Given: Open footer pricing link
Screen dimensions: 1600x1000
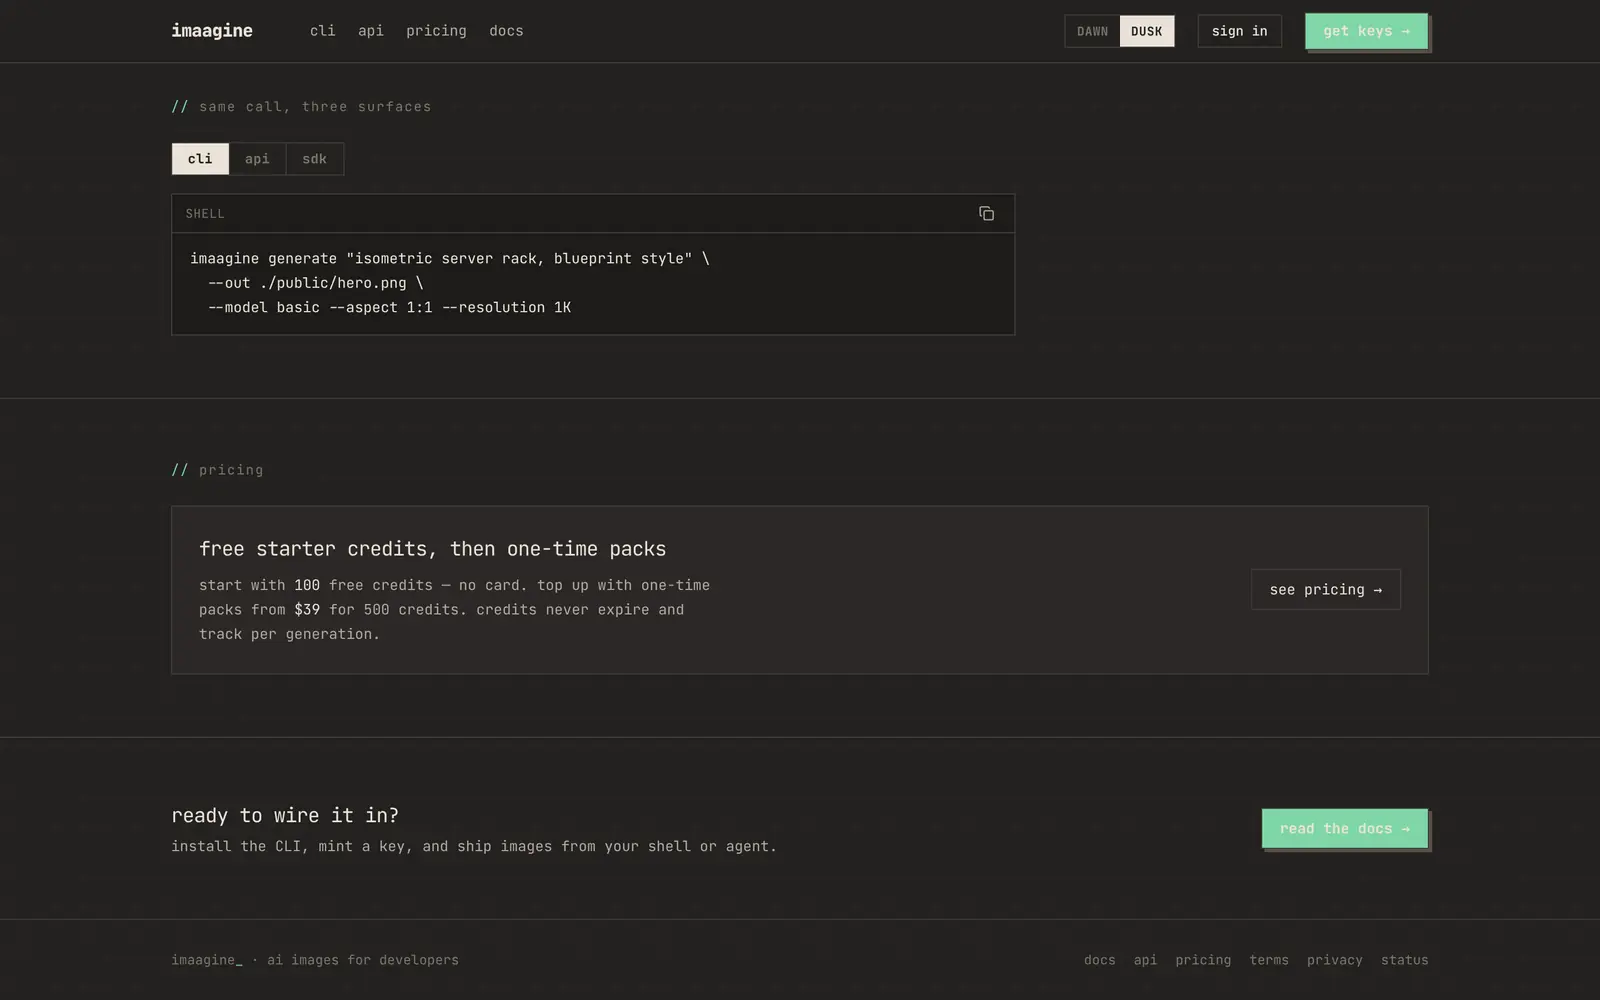Looking at the screenshot, I should 1203,960.
